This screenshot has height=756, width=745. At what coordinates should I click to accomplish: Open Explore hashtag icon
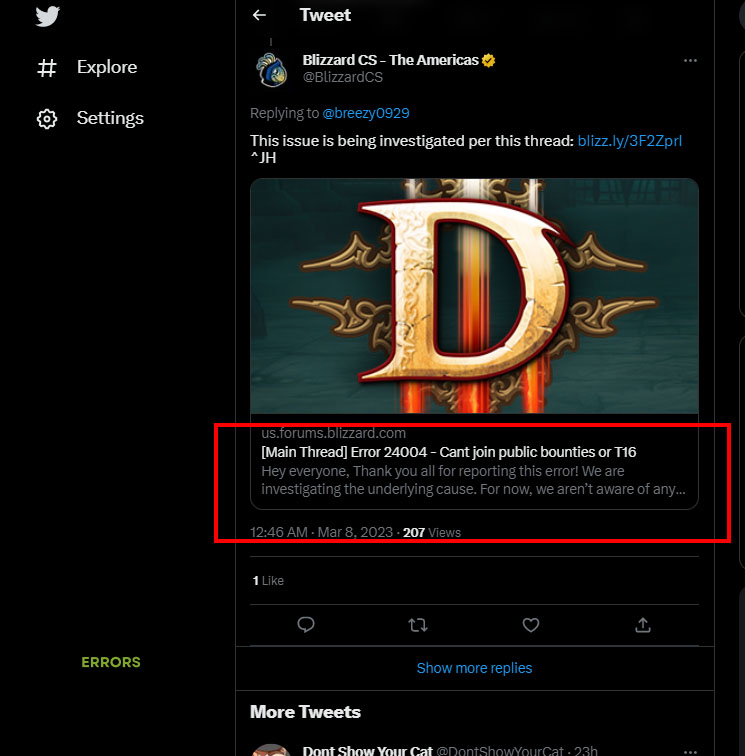coord(47,68)
